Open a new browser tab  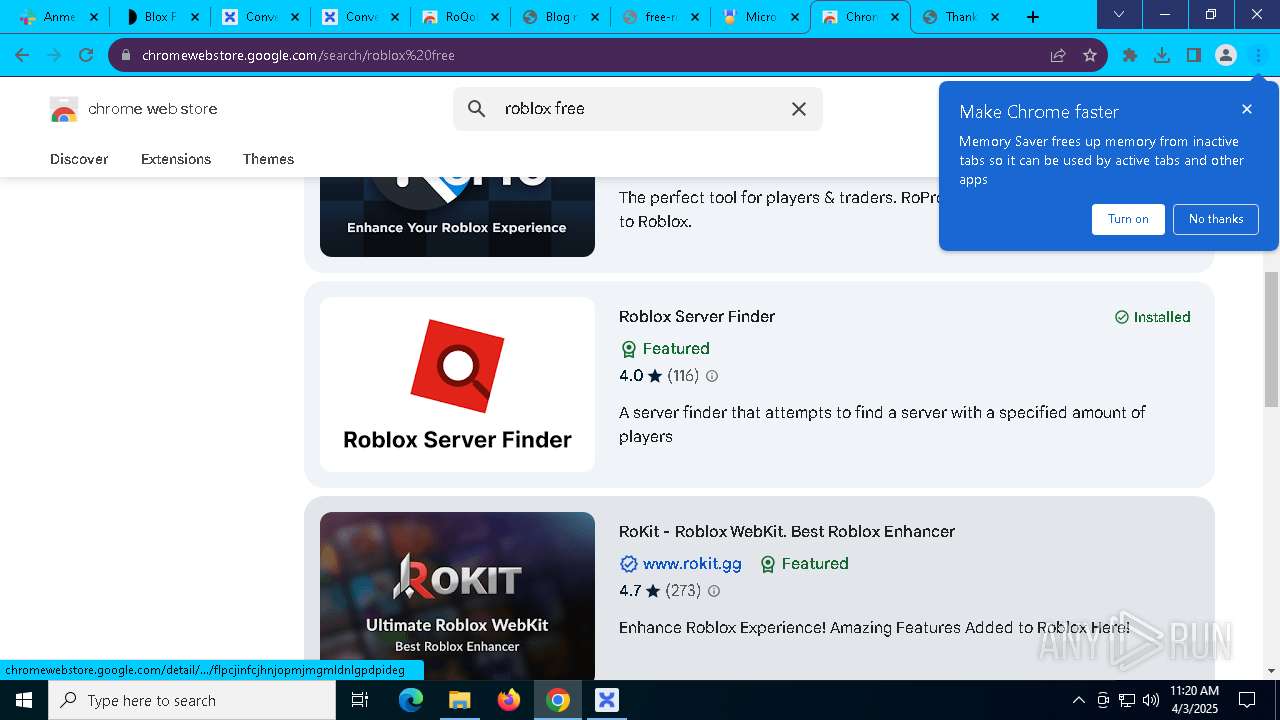point(1033,16)
